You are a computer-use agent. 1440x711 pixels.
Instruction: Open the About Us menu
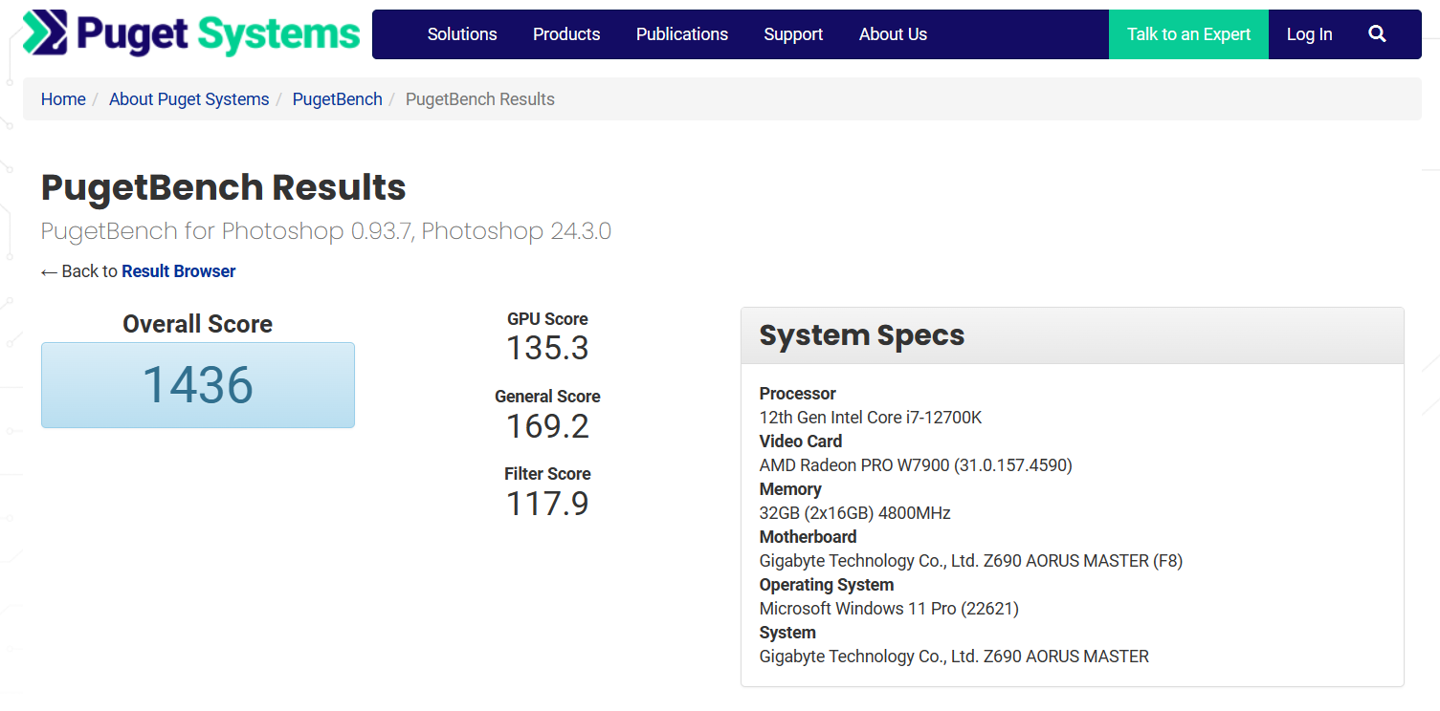[x=892, y=33]
